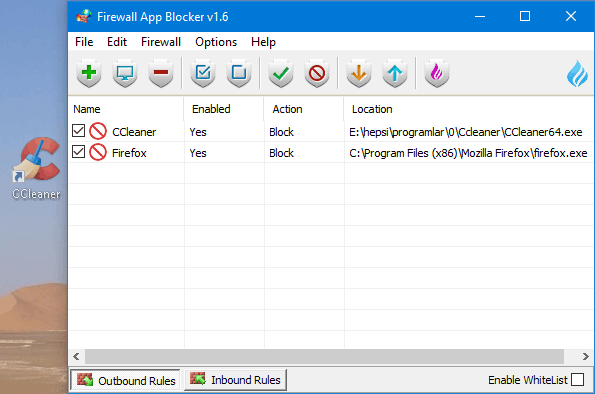Click the red block icon beside CCleaner
This screenshot has width=595, height=394.
coord(98,131)
